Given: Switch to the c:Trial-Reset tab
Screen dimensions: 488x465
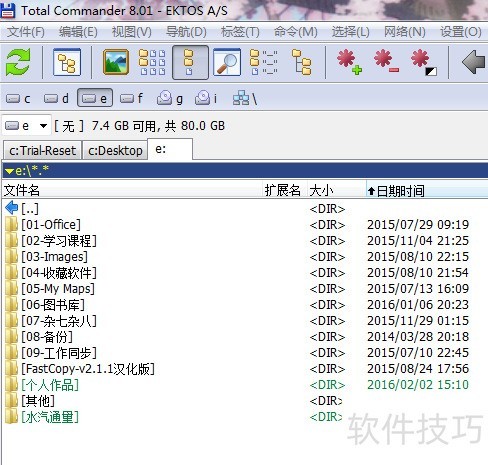Looking at the screenshot, I should click(42, 151).
